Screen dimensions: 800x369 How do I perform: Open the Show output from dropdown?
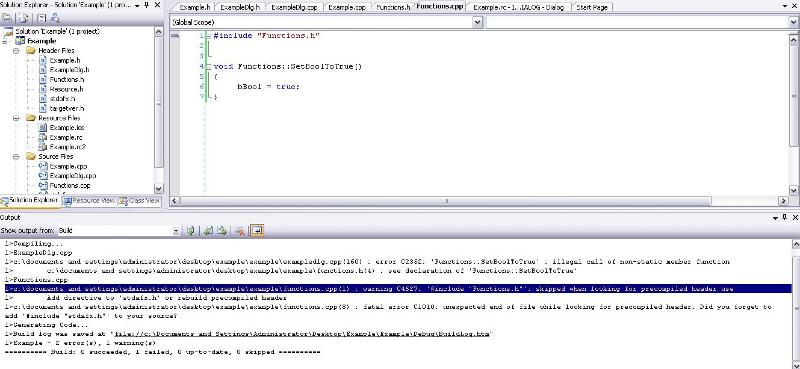click(176, 231)
